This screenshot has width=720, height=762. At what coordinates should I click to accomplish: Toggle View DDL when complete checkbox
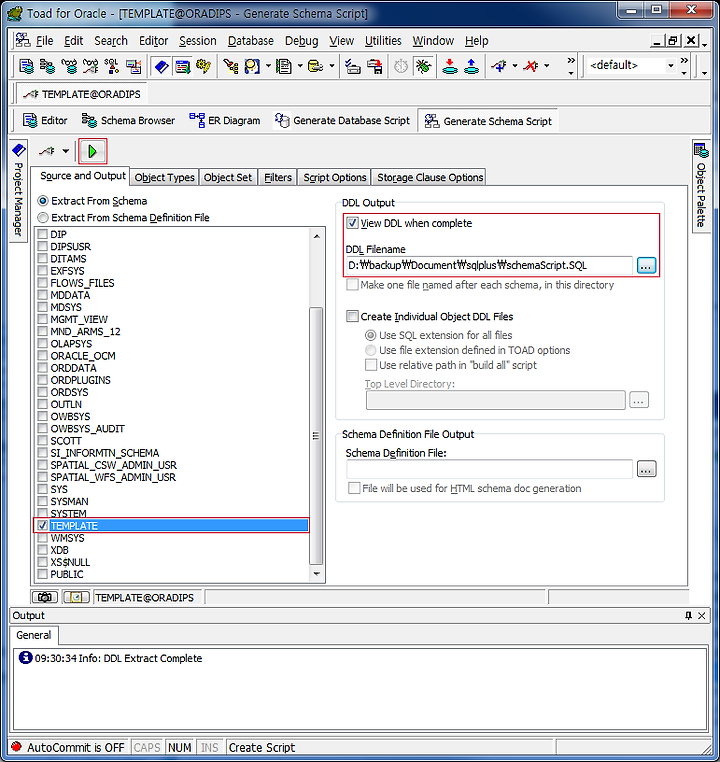pos(352,223)
